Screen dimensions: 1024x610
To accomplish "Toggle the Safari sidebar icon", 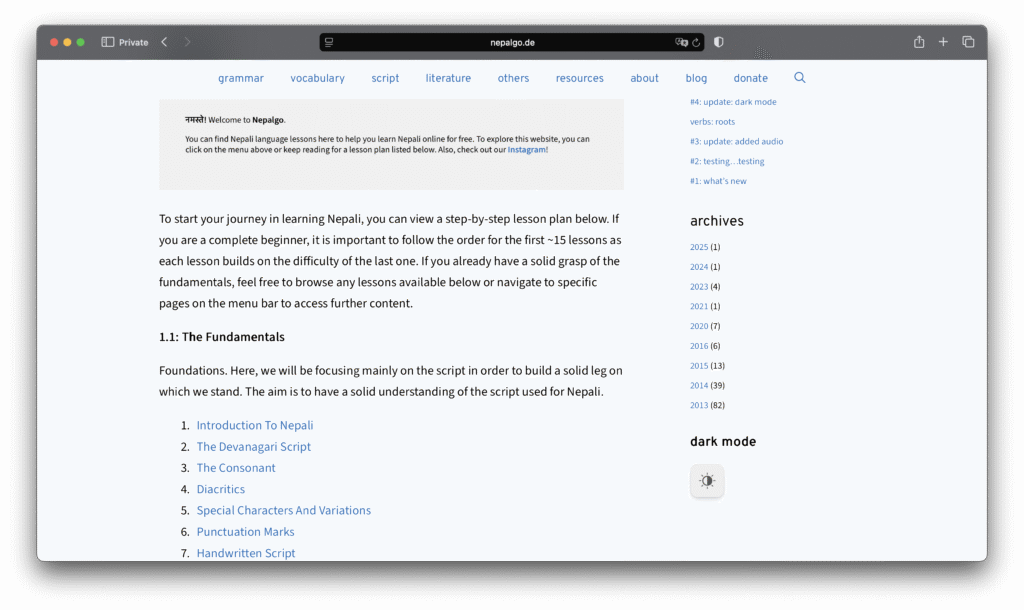I will (x=108, y=42).
